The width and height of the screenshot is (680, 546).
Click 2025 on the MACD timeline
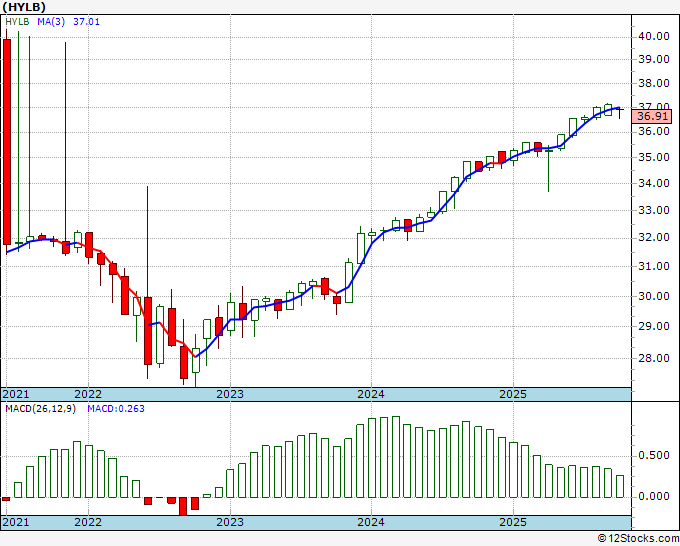(x=513, y=522)
